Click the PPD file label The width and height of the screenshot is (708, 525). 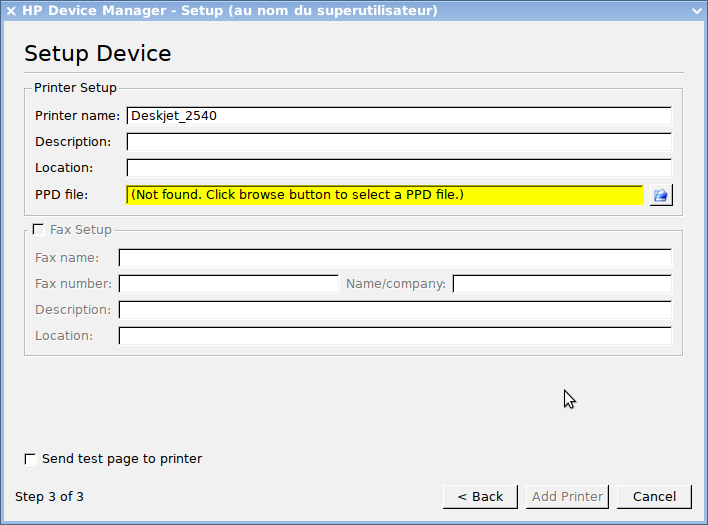pos(61,195)
